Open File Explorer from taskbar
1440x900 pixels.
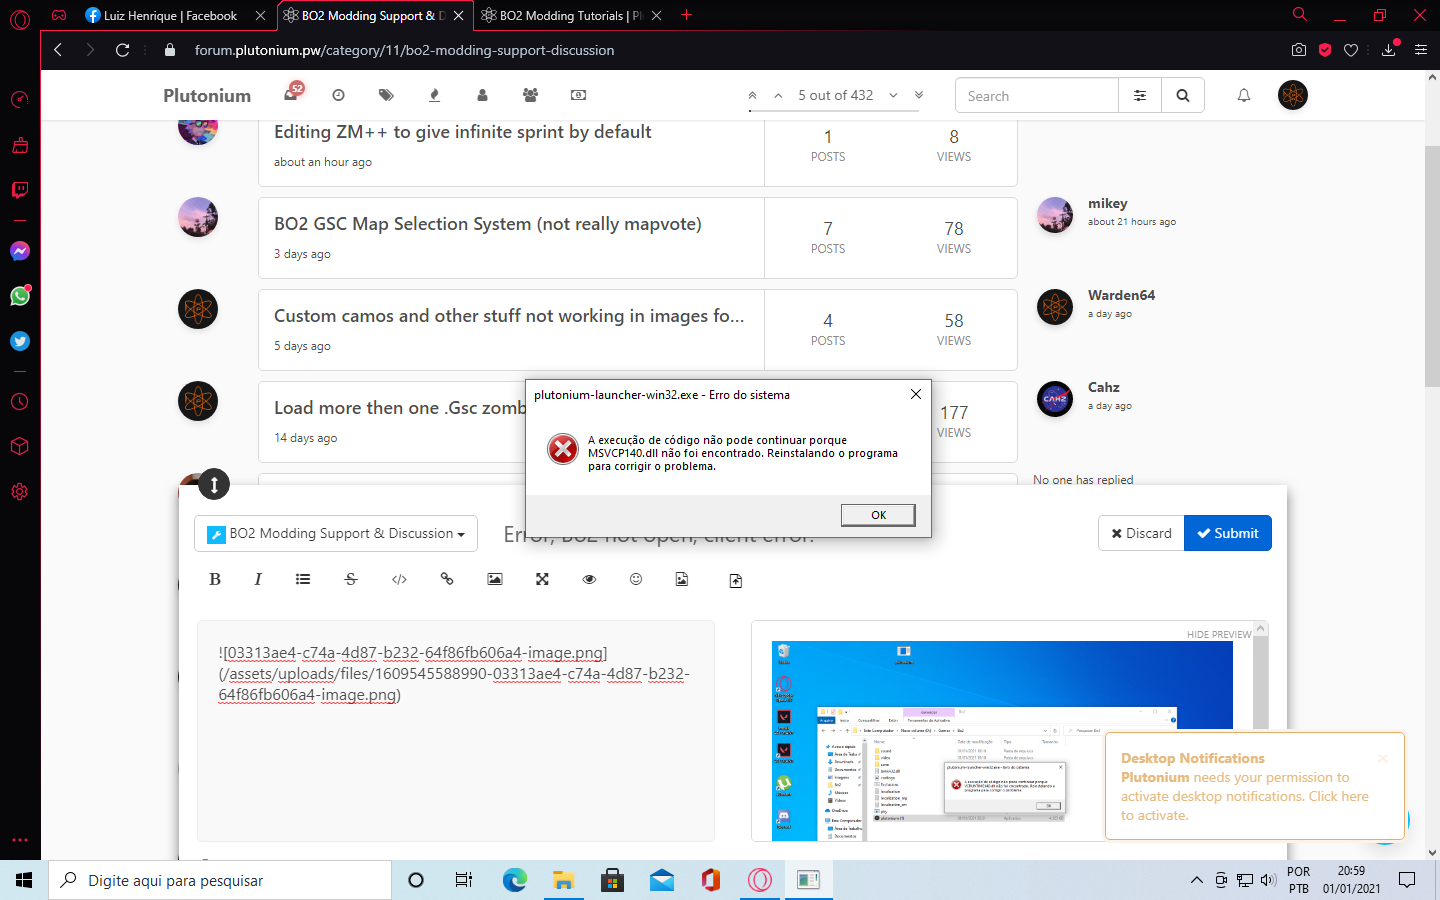point(564,880)
